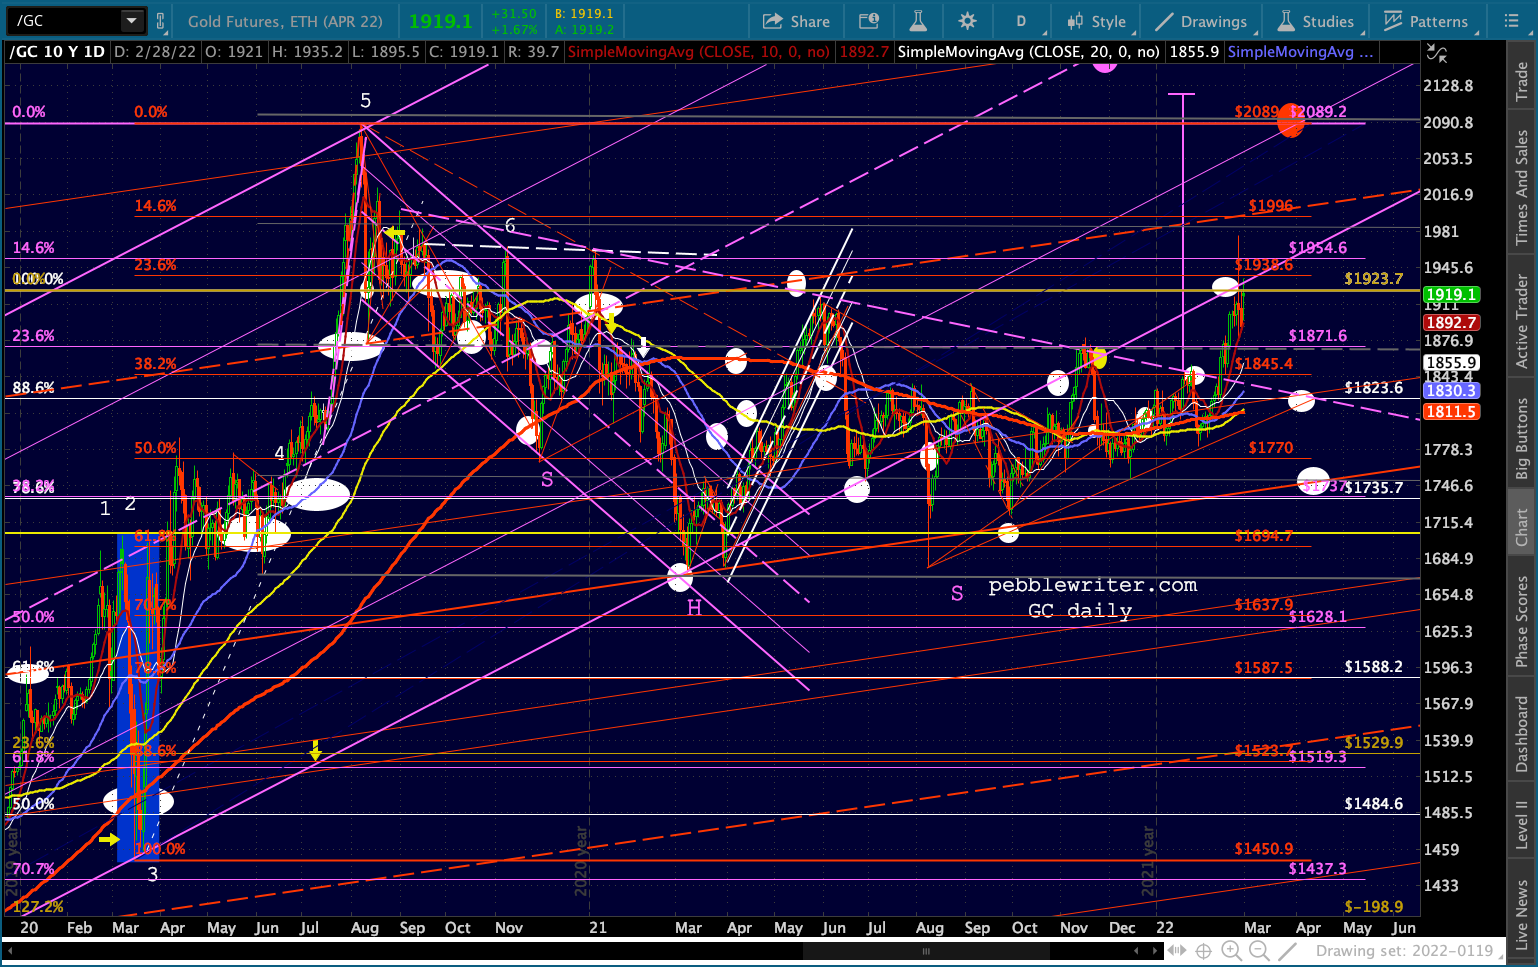Open chart settings gear icon
1538x967 pixels.
967,21
